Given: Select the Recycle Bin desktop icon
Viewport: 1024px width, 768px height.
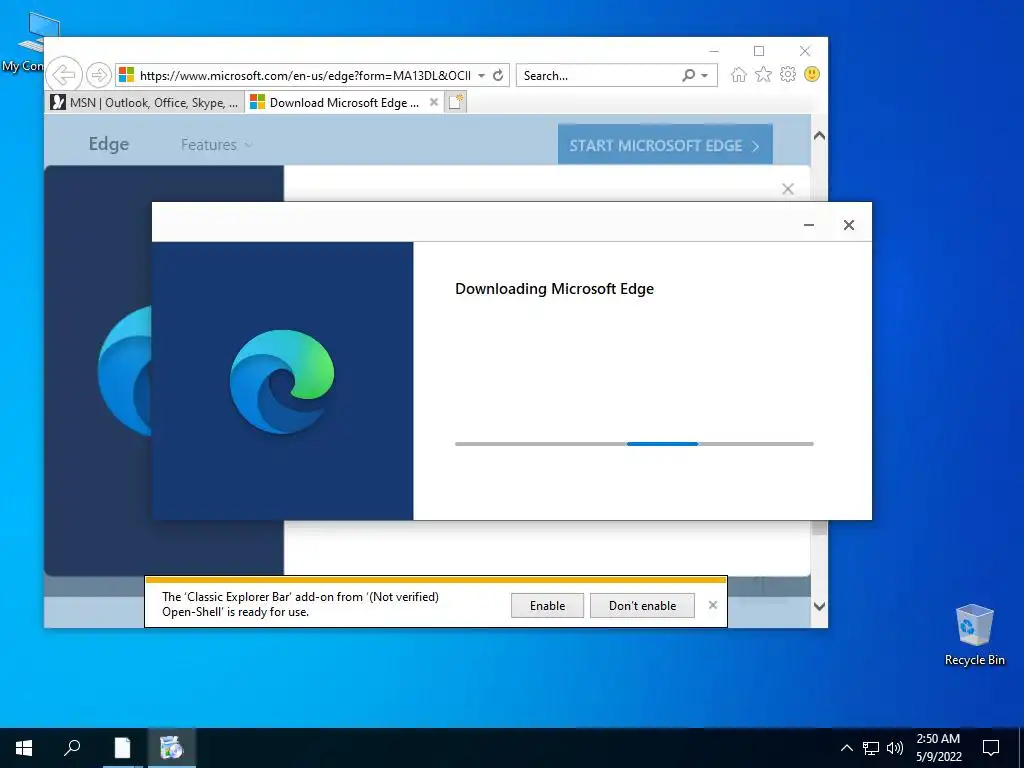Looking at the screenshot, I should [974, 635].
